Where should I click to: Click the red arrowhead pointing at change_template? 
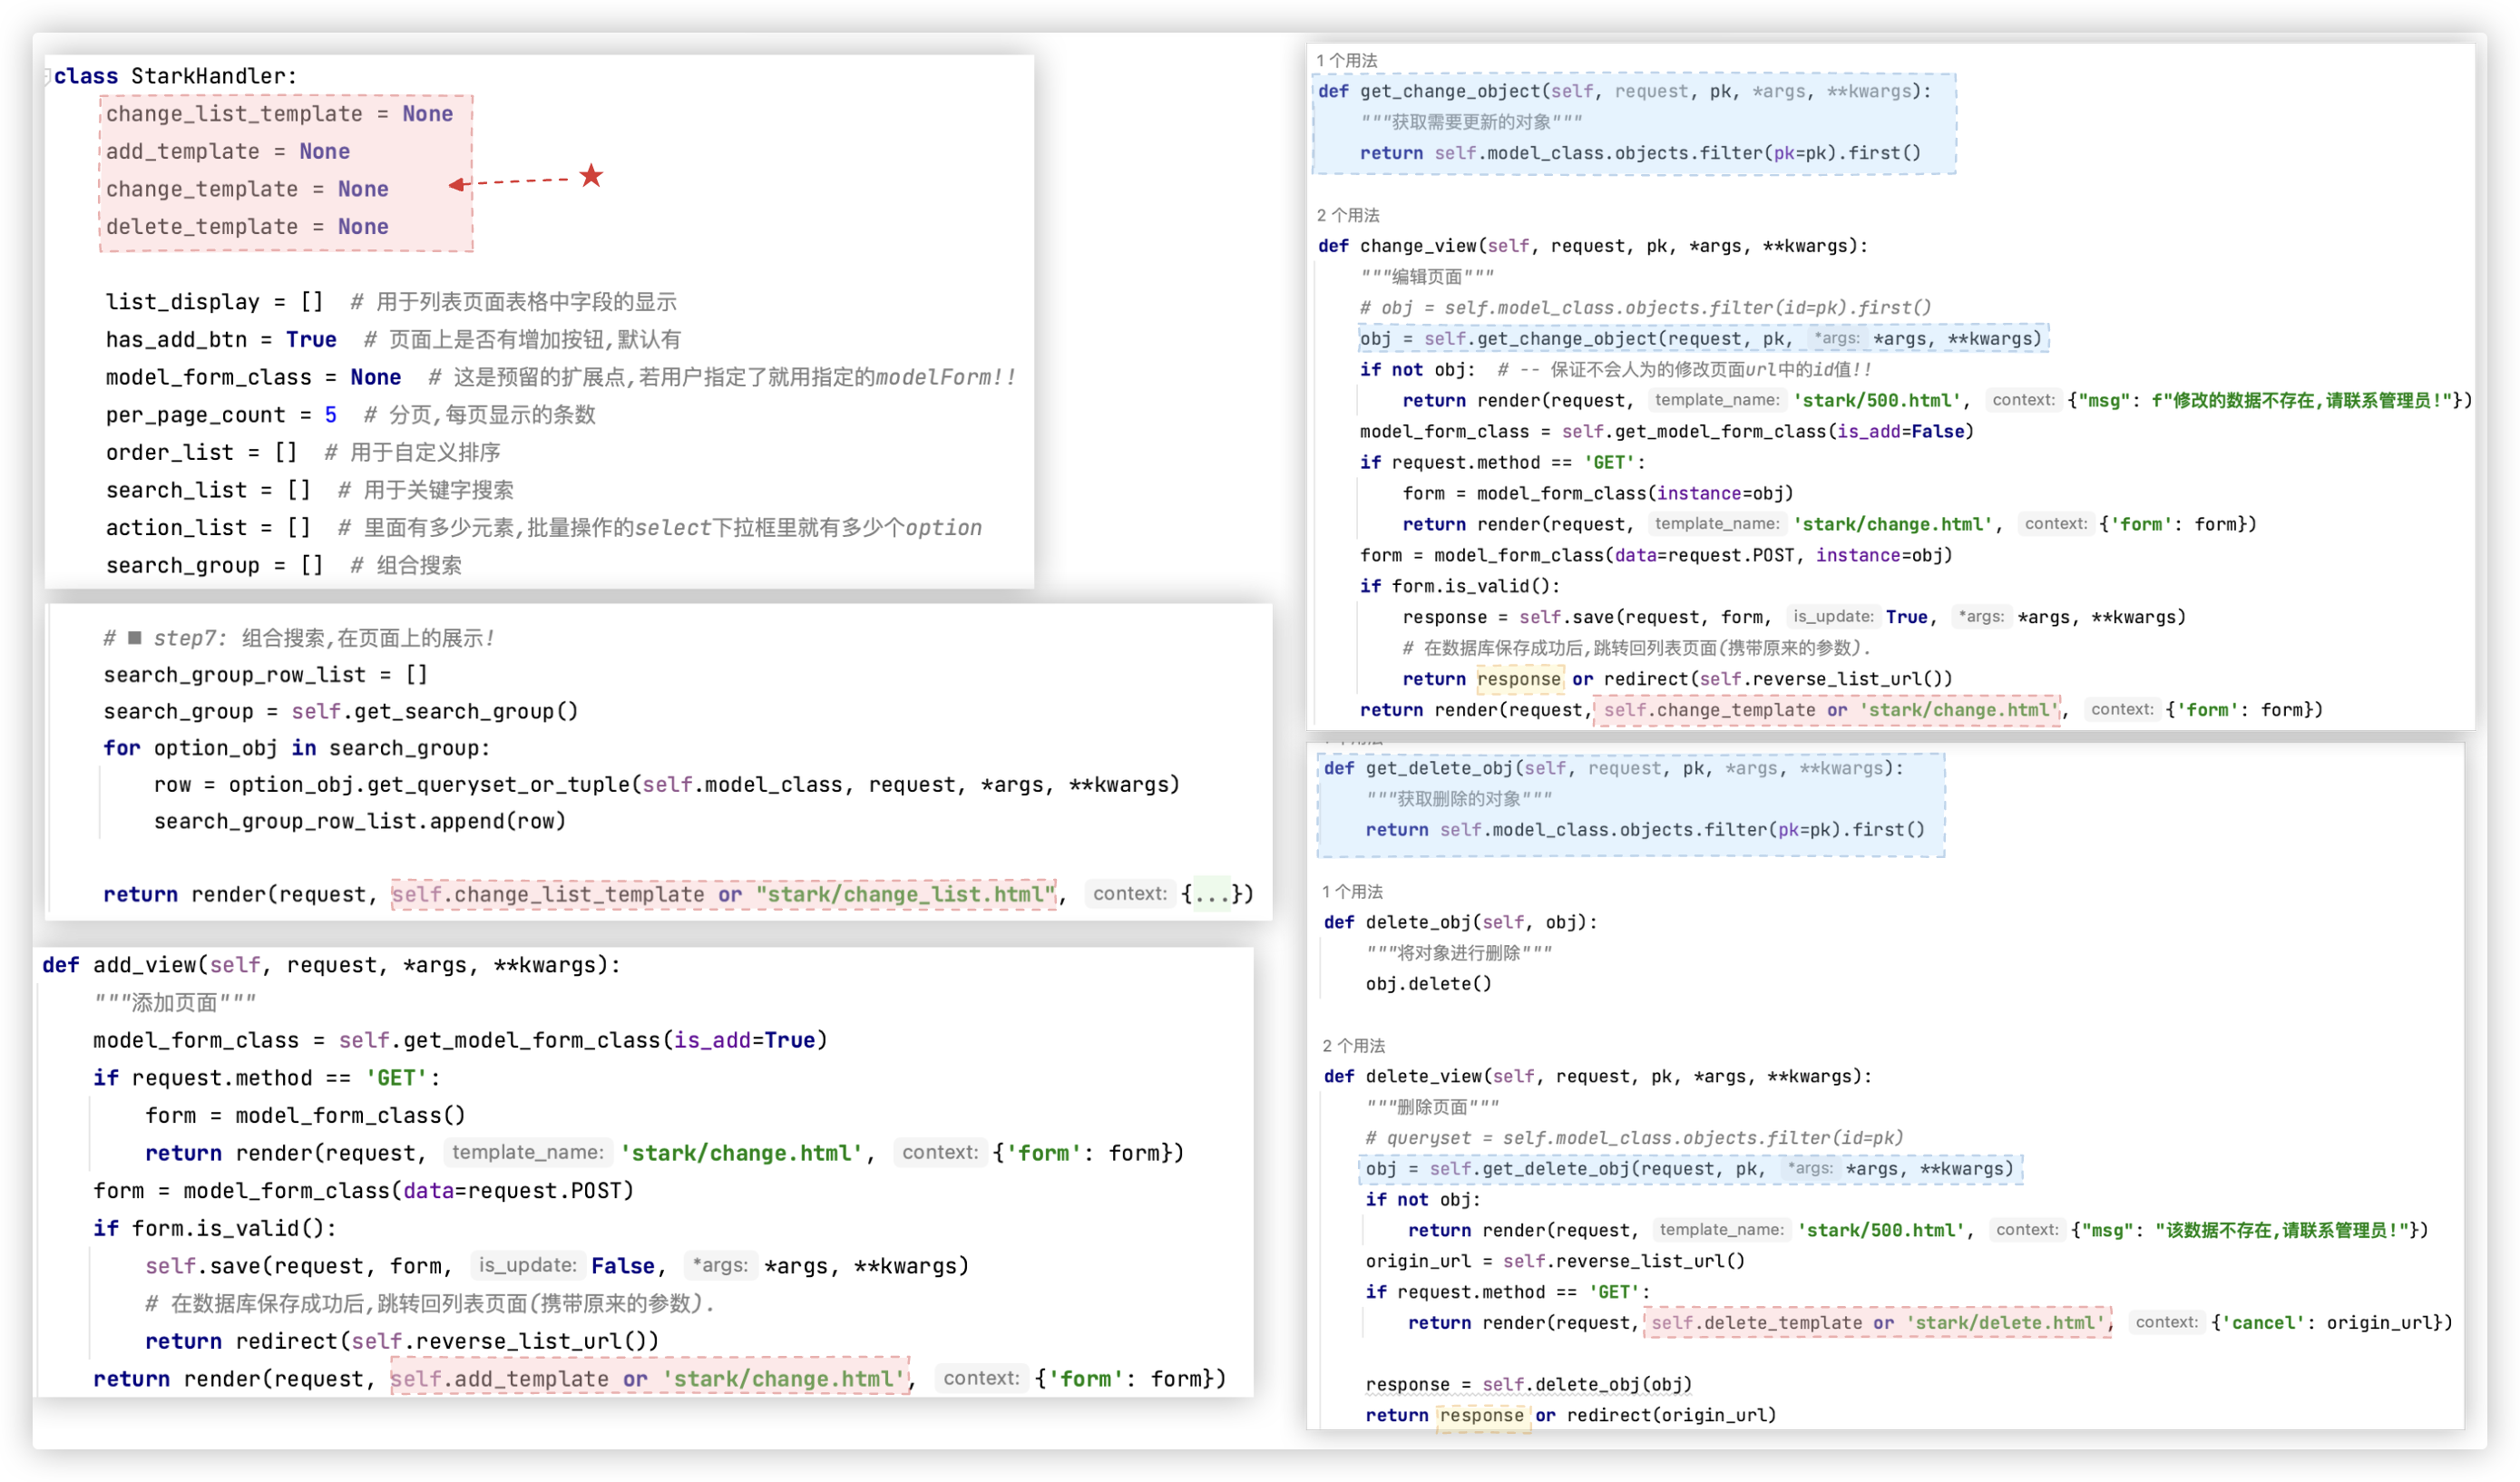pos(456,184)
